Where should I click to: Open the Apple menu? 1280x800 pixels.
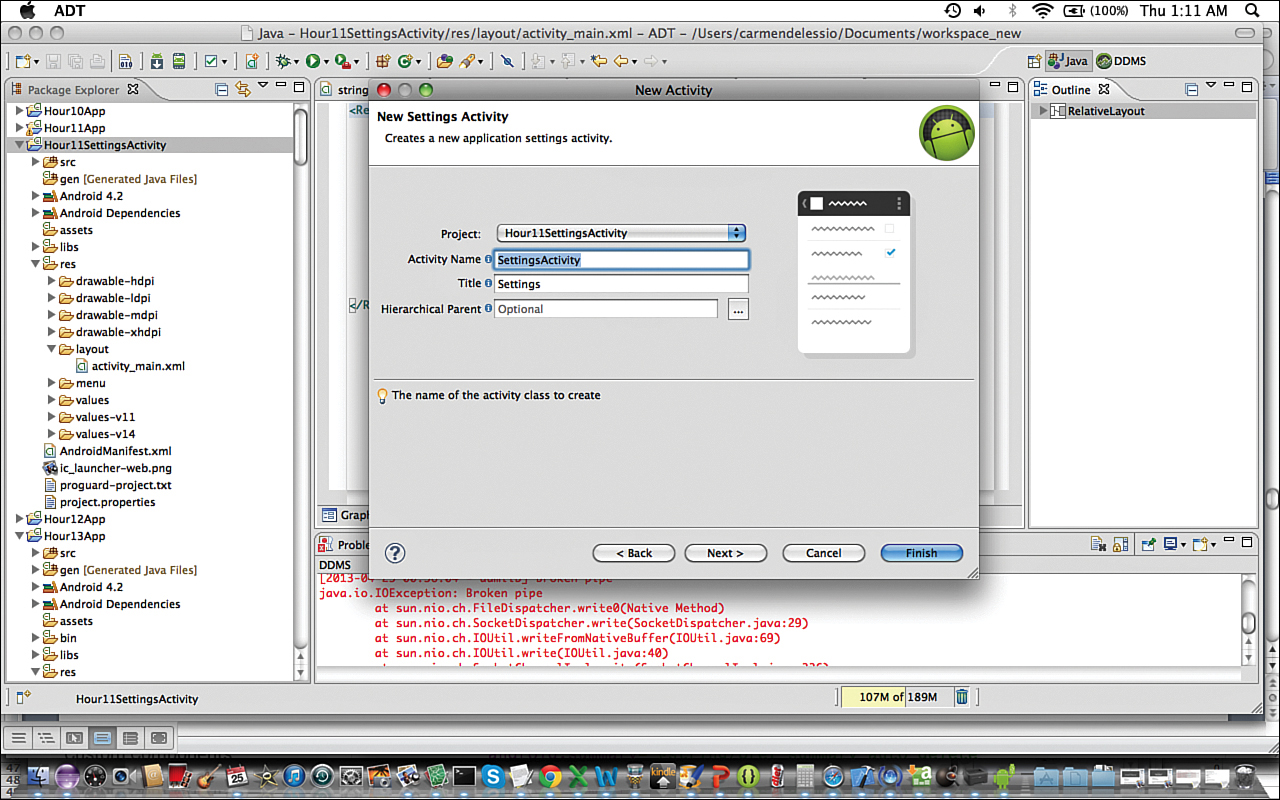pyautogui.click(x=27, y=11)
